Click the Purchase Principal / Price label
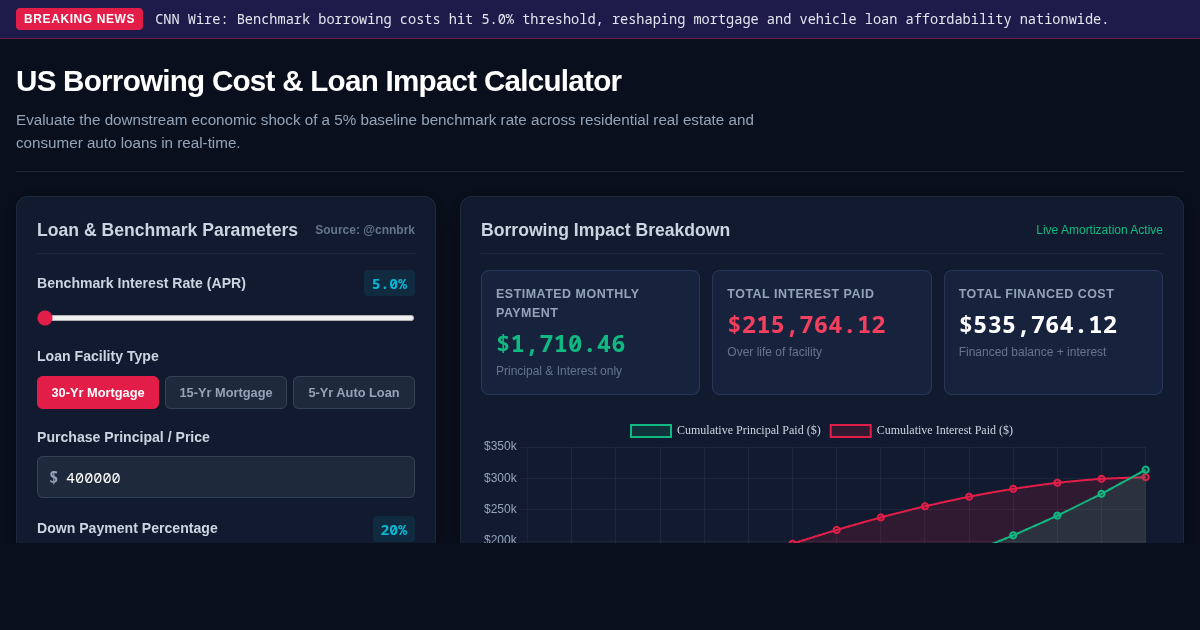Screen dimensions: 1200x630 (123, 437)
